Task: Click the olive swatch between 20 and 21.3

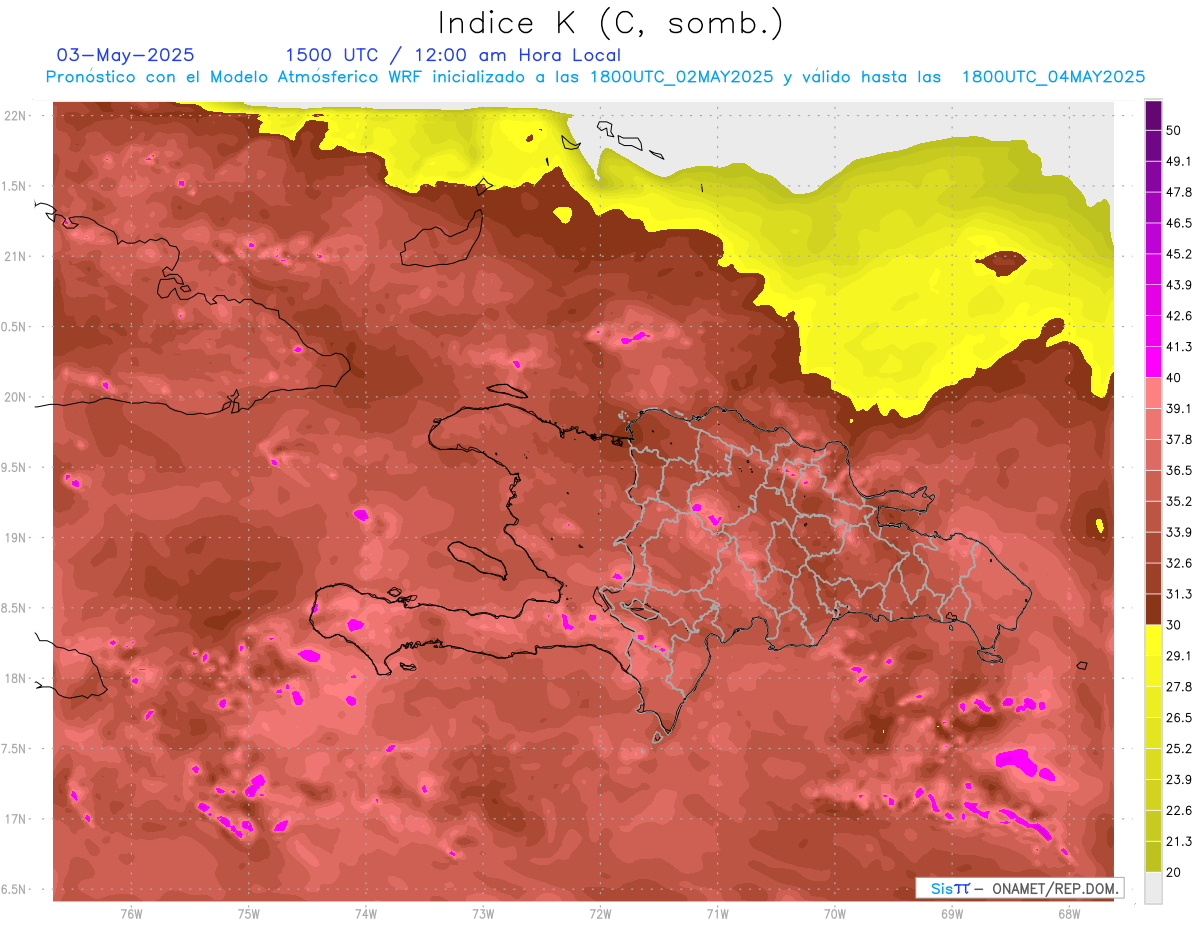Action: pyautogui.click(x=1153, y=857)
